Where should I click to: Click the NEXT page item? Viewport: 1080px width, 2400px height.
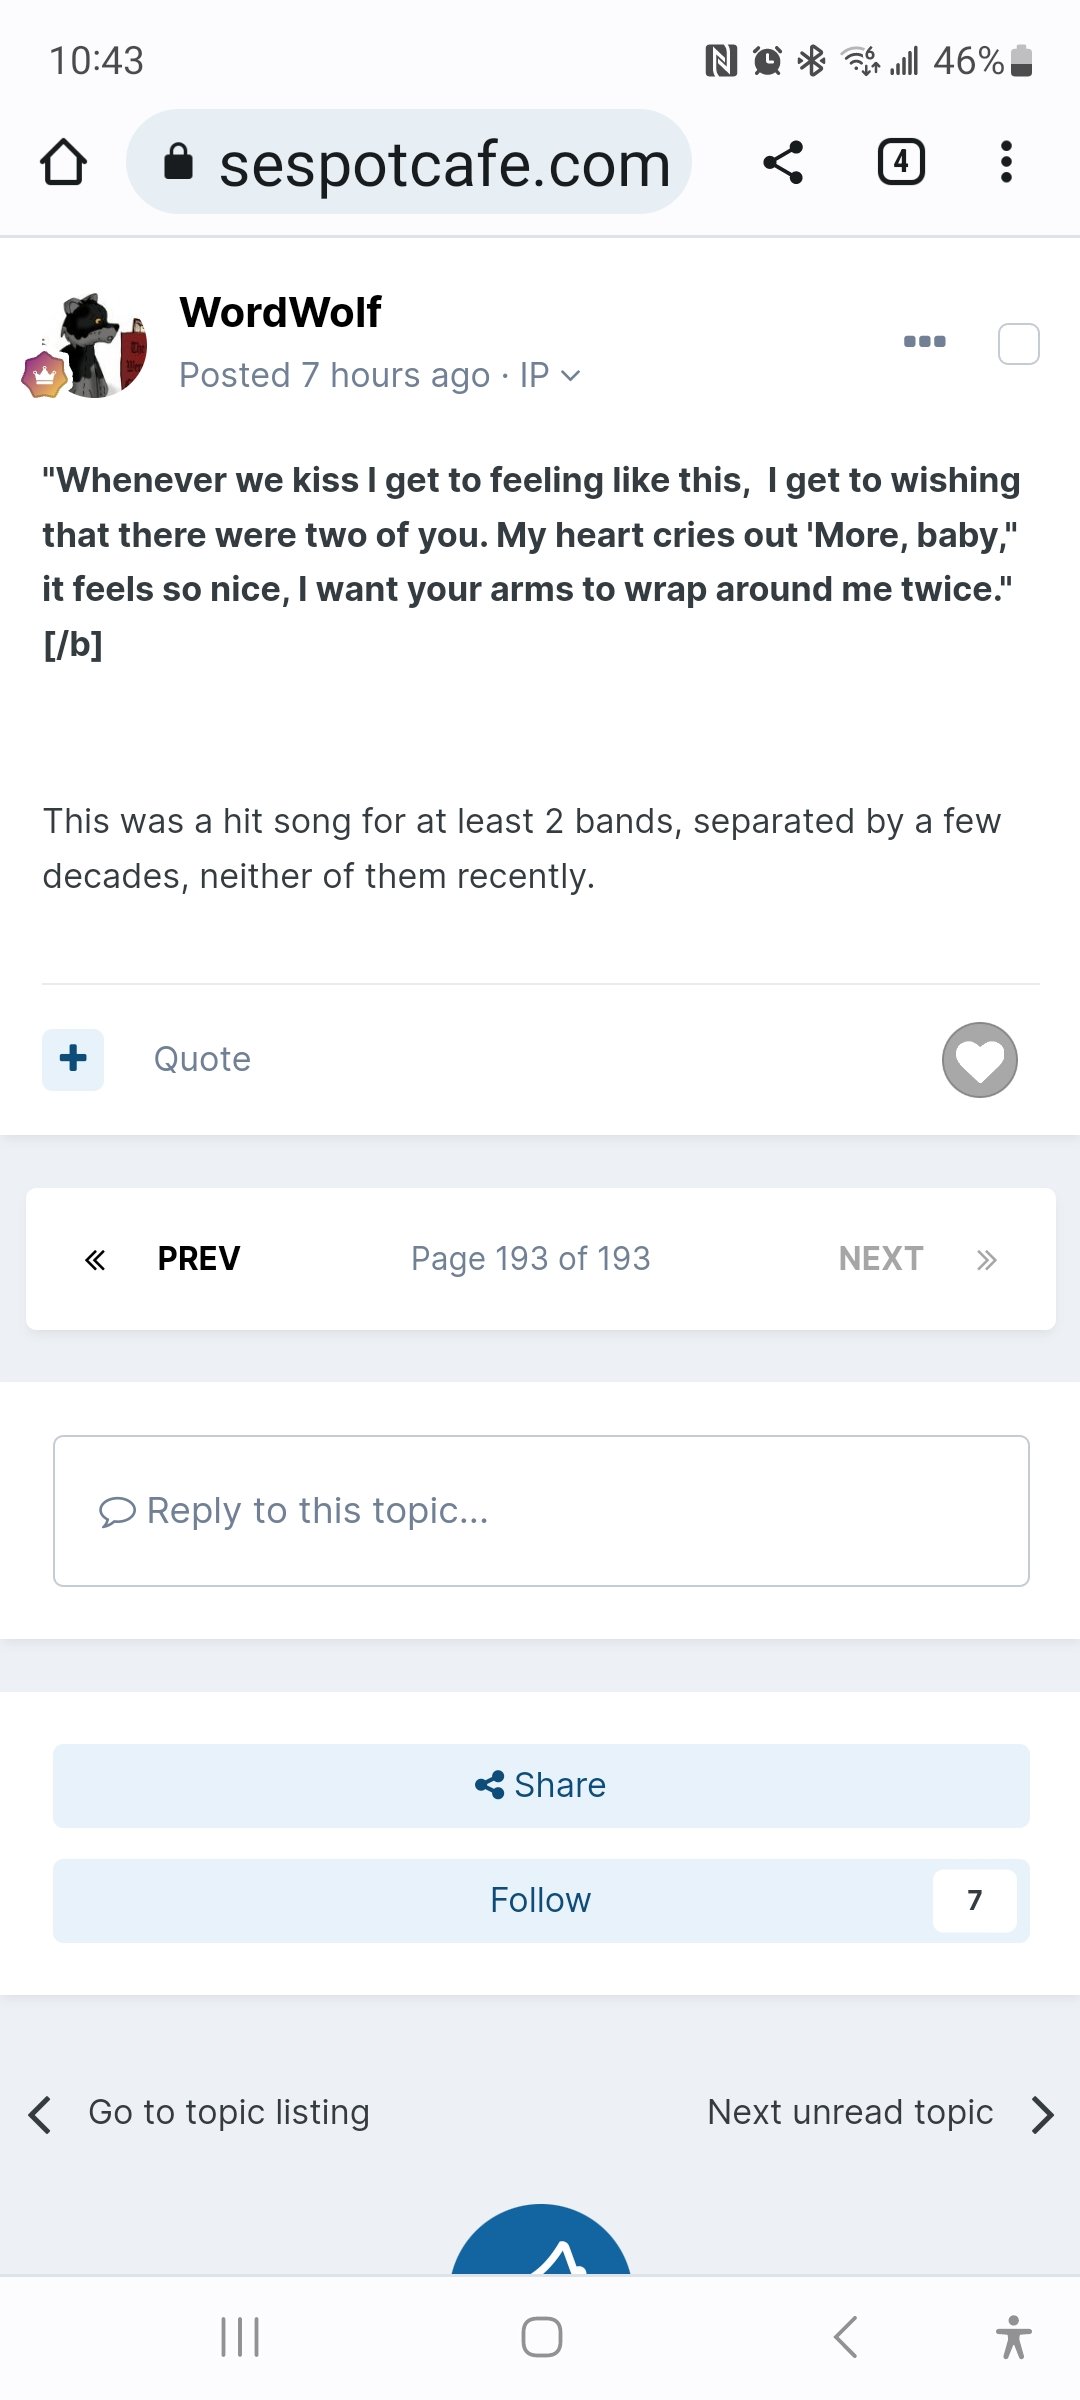point(881,1259)
